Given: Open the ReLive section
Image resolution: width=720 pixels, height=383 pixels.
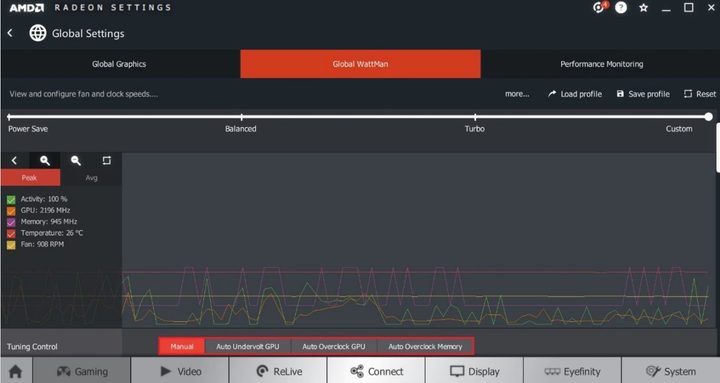Looking at the screenshot, I should pos(278,371).
